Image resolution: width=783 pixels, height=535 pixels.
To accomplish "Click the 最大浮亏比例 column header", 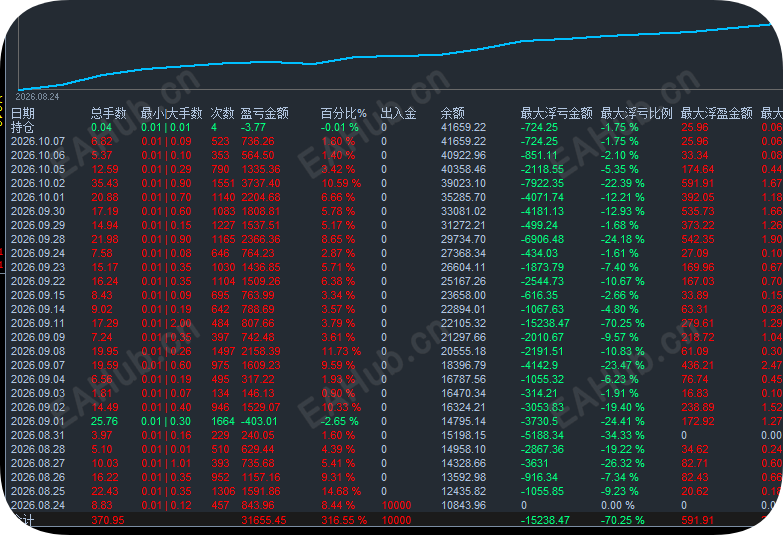I will click(x=636, y=113).
